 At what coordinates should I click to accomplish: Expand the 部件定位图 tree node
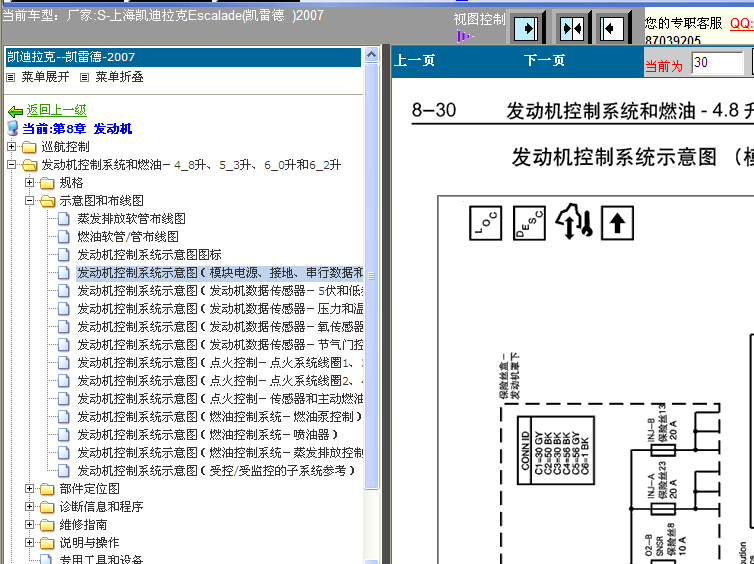[x=29, y=489]
